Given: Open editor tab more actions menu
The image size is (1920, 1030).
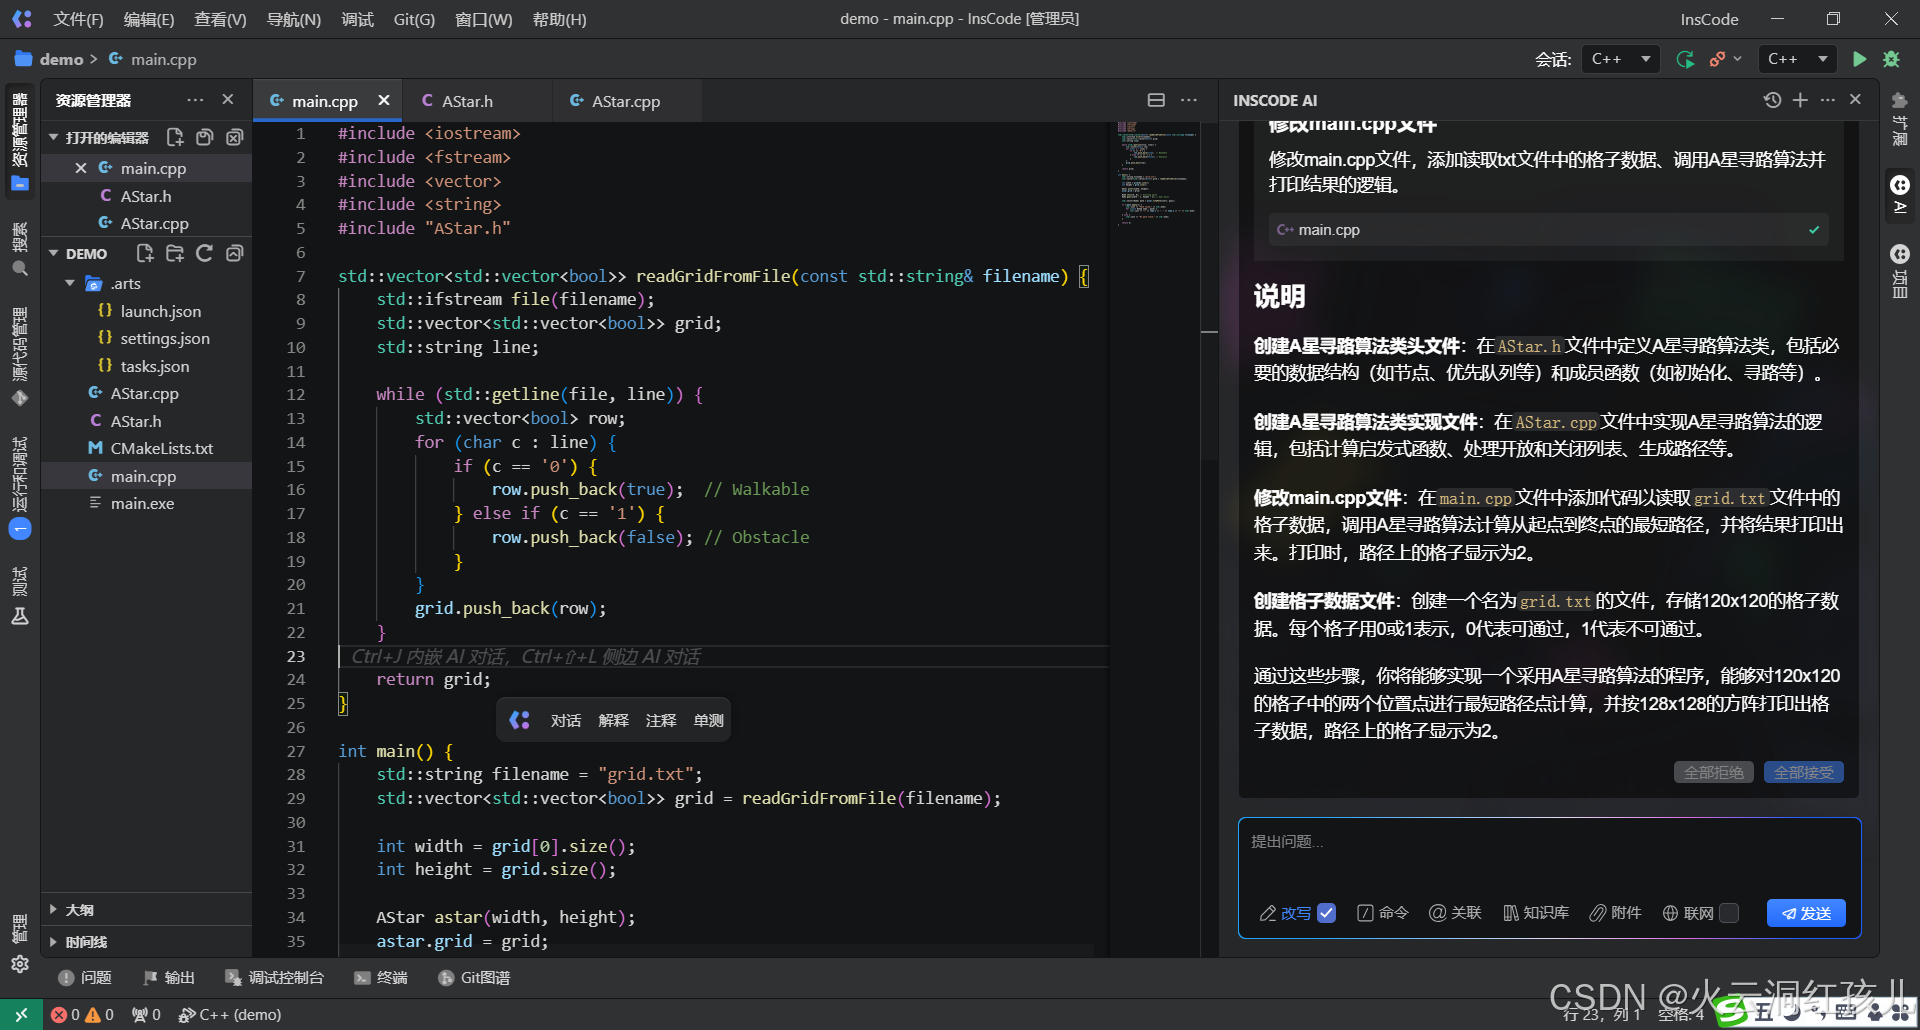Looking at the screenshot, I should click(1188, 100).
